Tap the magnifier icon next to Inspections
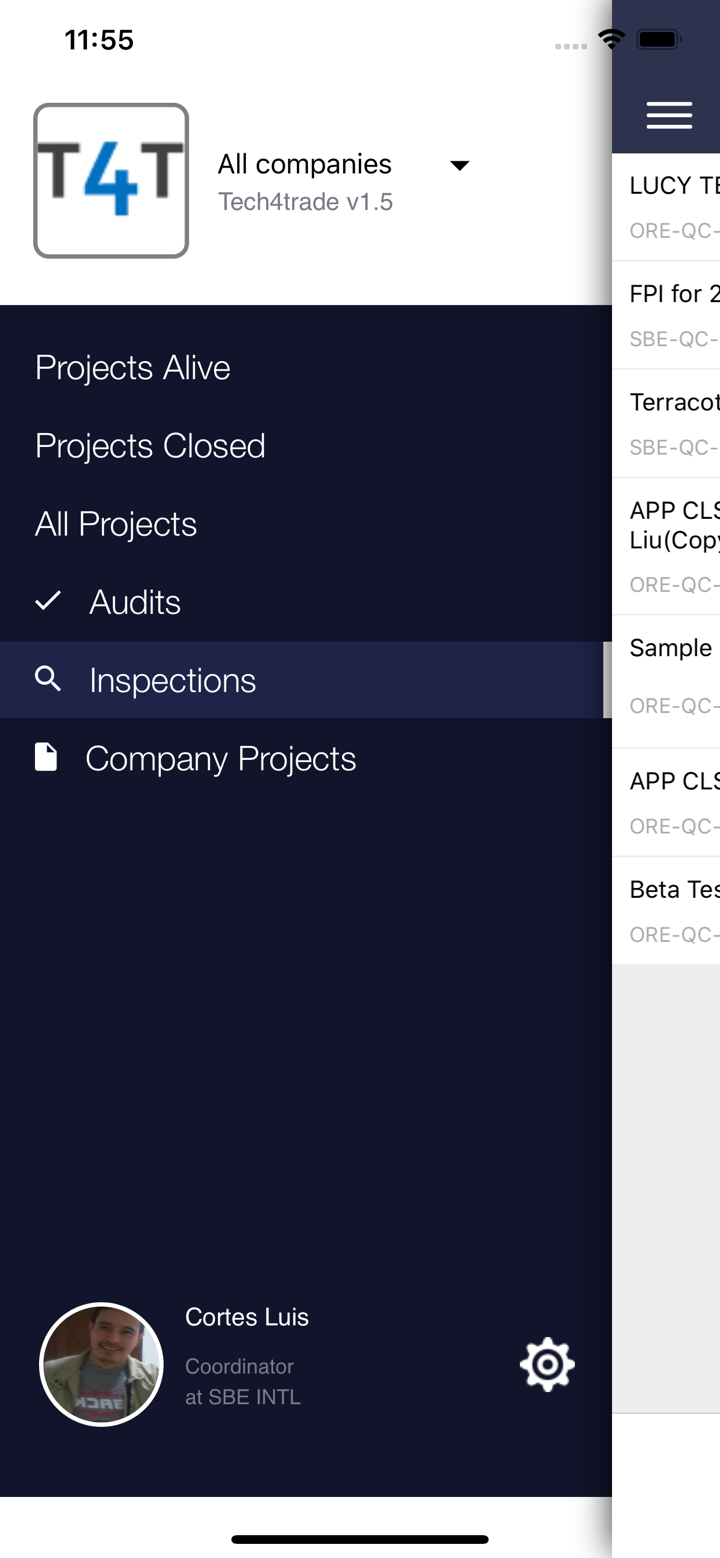The width and height of the screenshot is (720, 1558). 48,679
